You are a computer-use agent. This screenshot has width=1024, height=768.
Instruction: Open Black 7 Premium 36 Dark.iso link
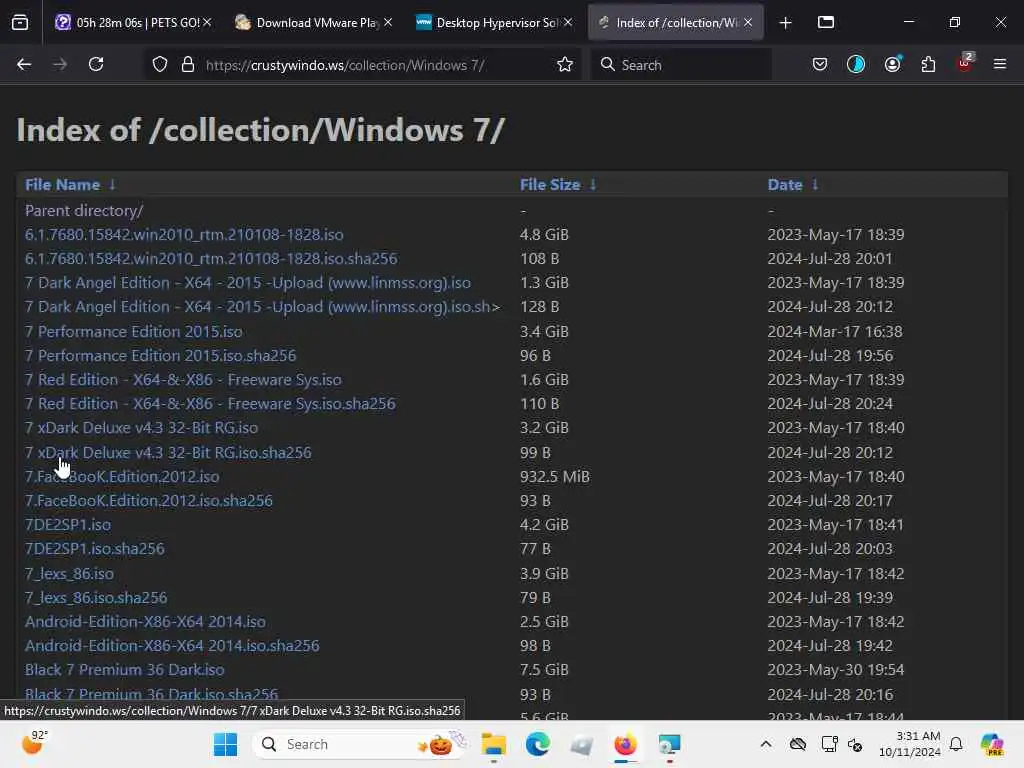click(x=124, y=670)
